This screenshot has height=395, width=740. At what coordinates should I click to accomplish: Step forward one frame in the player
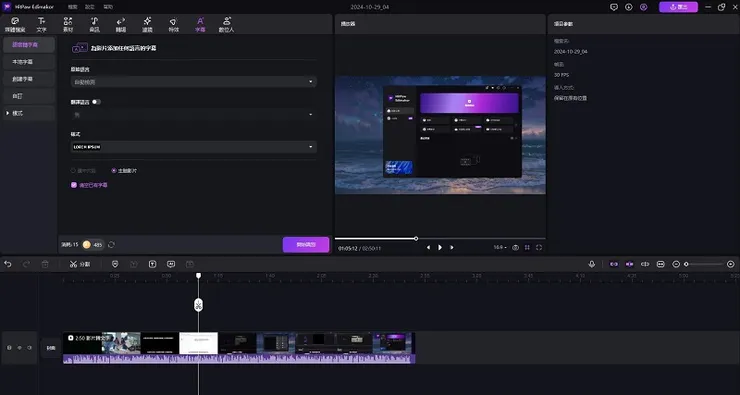pos(452,247)
